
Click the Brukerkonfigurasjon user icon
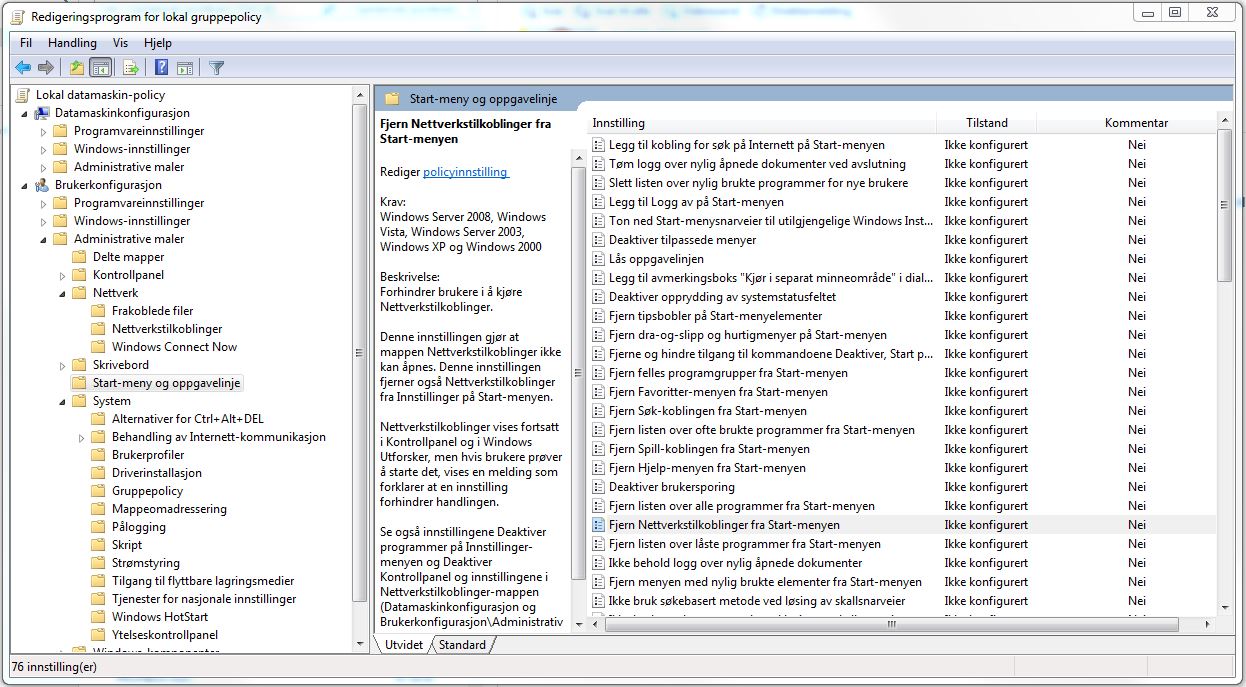42,185
